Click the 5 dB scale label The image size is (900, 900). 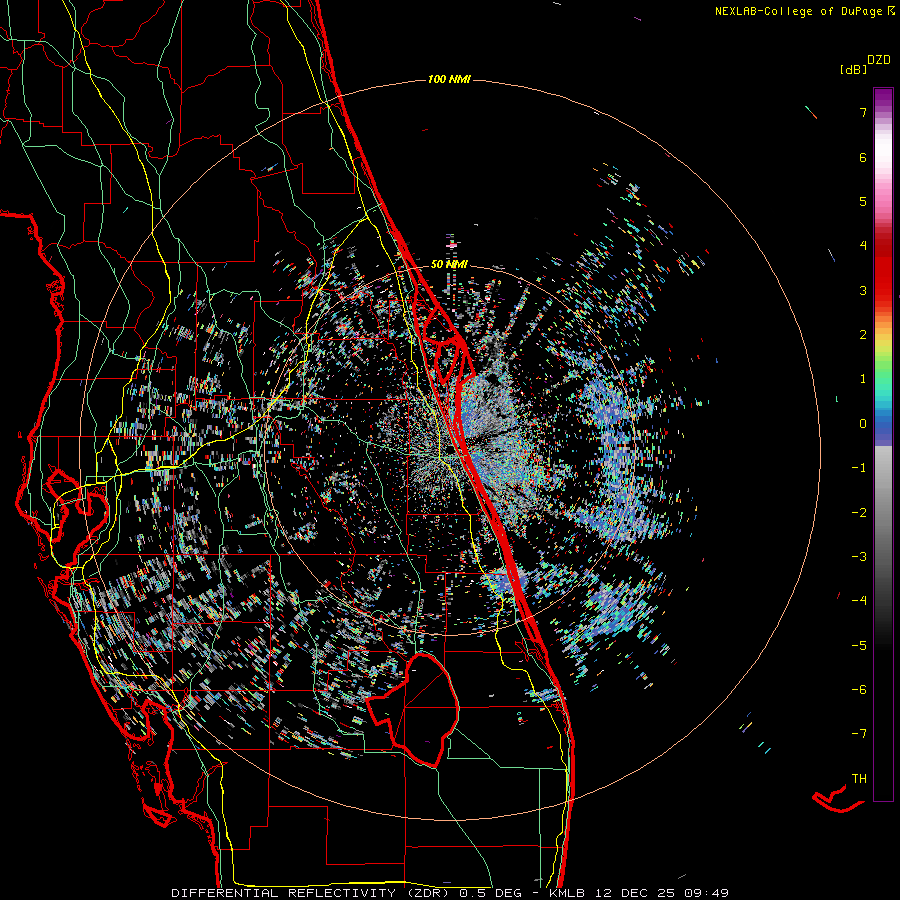tap(863, 201)
